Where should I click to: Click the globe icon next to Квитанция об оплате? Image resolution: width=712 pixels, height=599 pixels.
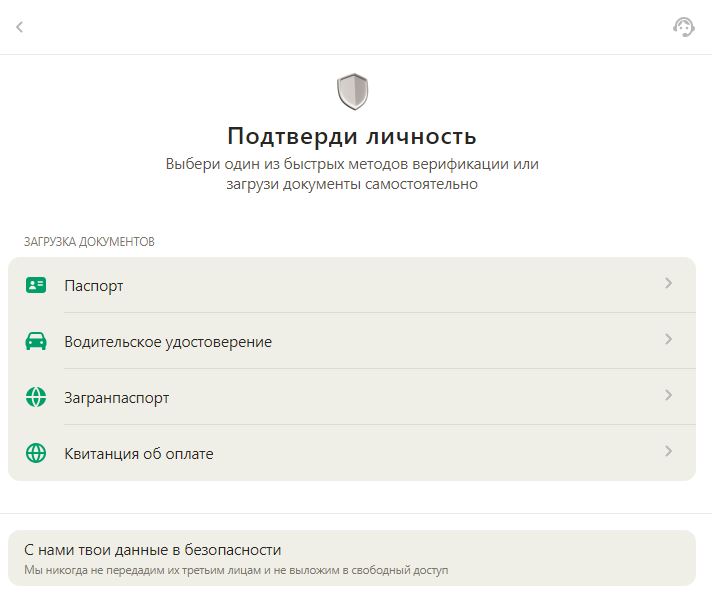[36, 453]
